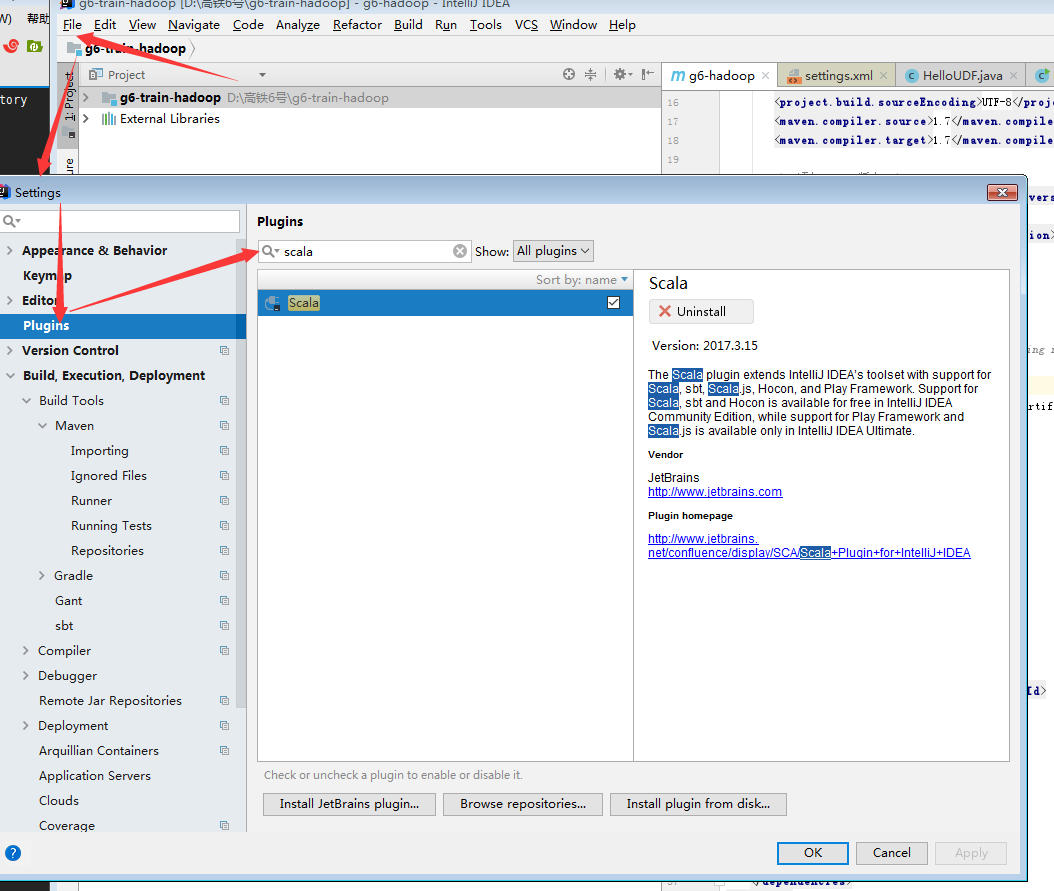Click the settings search magnifier icon
The height and width of the screenshot is (891, 1054).
(x=11, y=221)
